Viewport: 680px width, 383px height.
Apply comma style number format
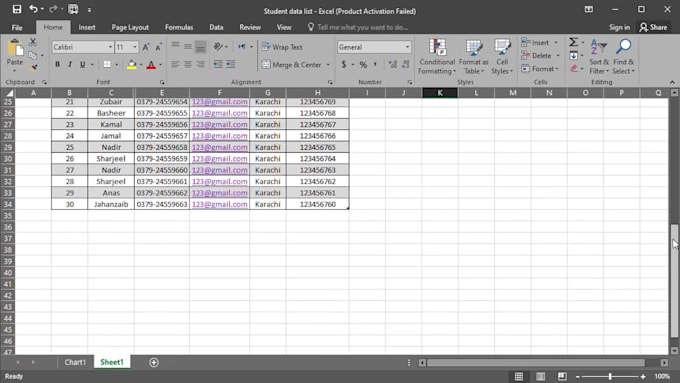coord(375,65)
